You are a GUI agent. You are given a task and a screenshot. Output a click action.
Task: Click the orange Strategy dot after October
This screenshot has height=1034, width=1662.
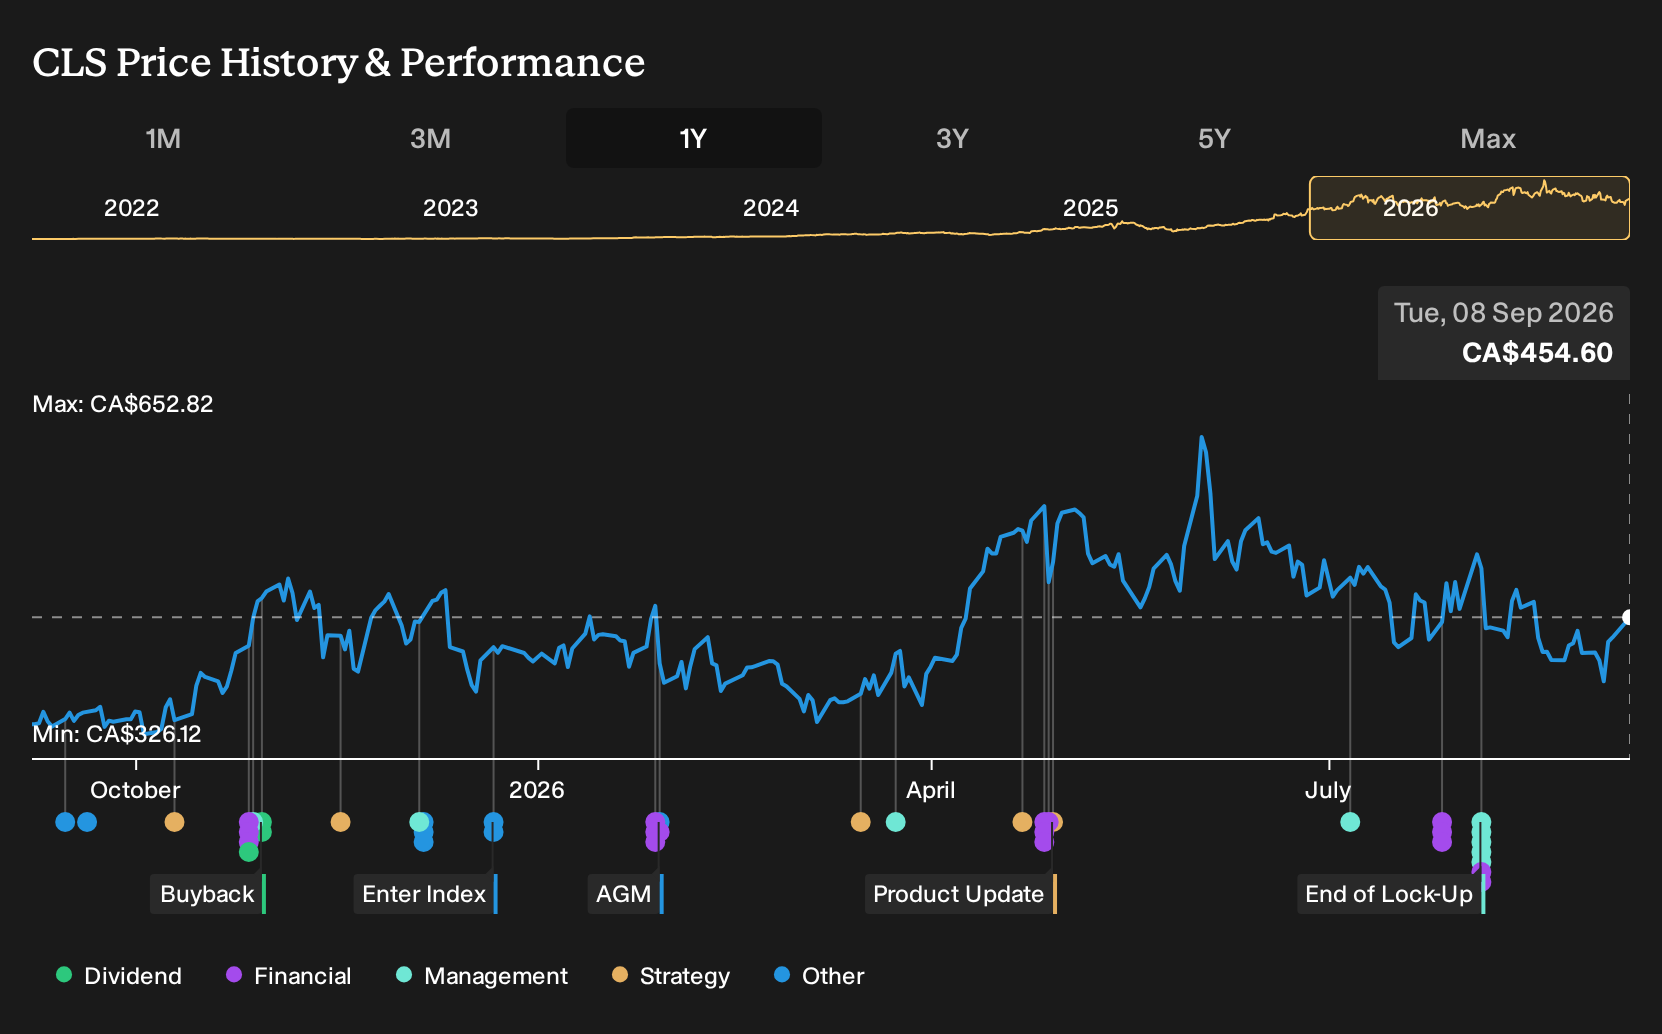pos(174,822)
